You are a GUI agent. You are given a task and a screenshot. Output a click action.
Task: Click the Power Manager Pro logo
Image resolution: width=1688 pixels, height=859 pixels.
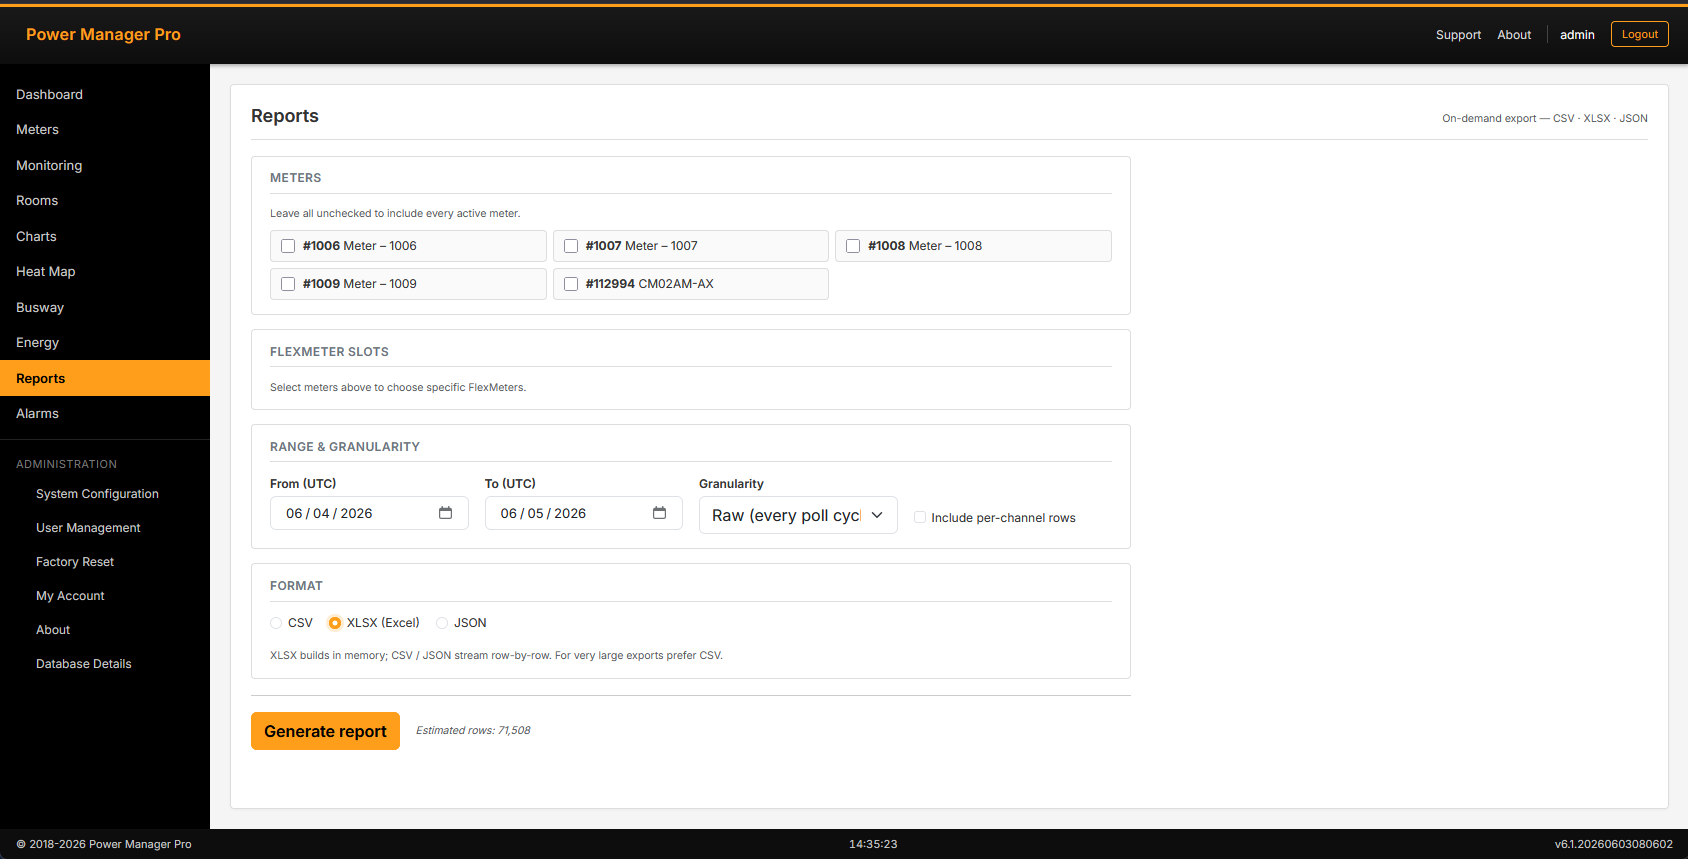(103, 34)
